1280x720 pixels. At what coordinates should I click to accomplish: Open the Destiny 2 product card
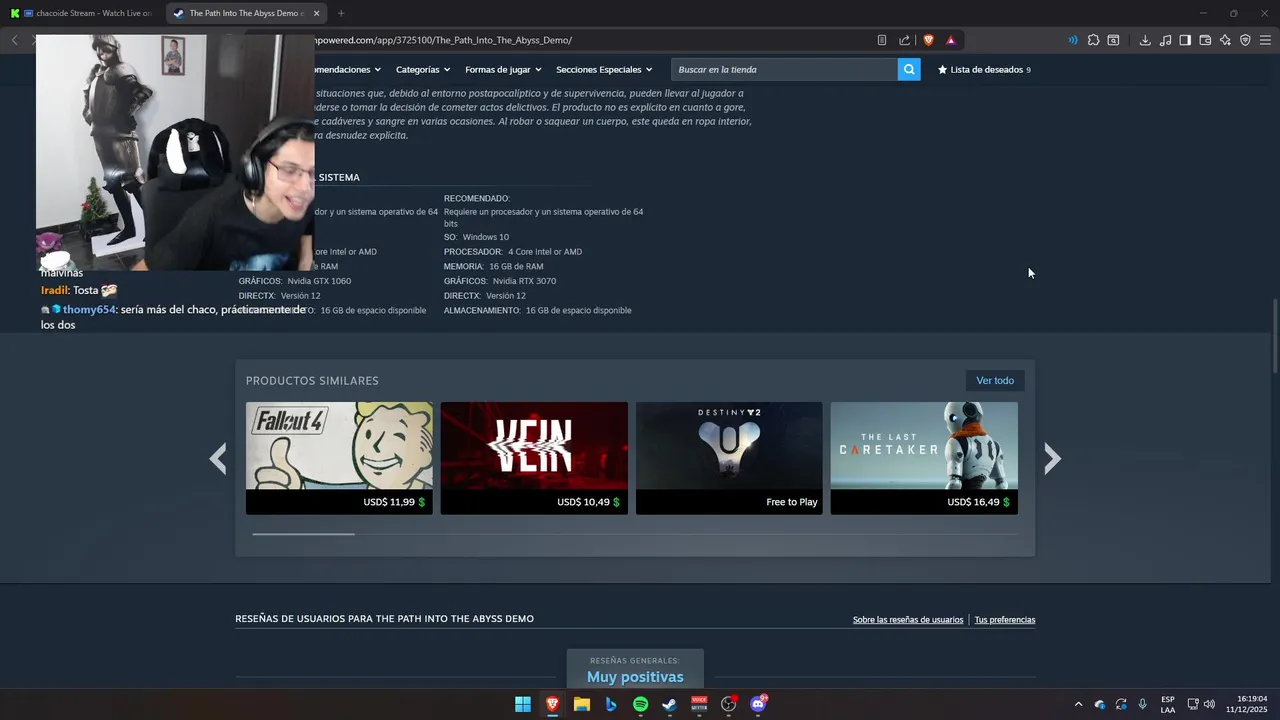[x=729, y=458]
